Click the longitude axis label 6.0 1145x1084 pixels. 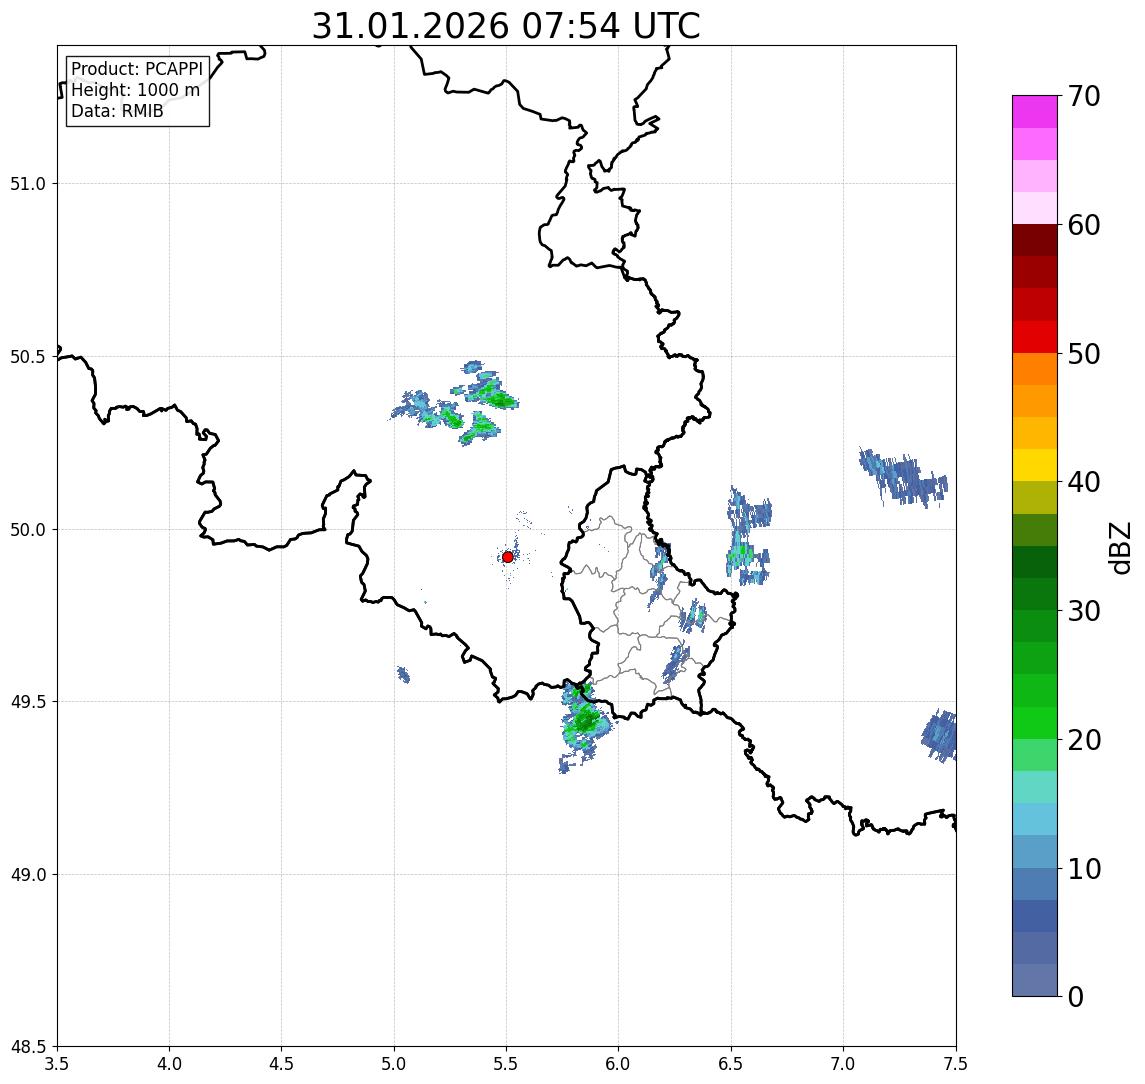coord(619,1064)
